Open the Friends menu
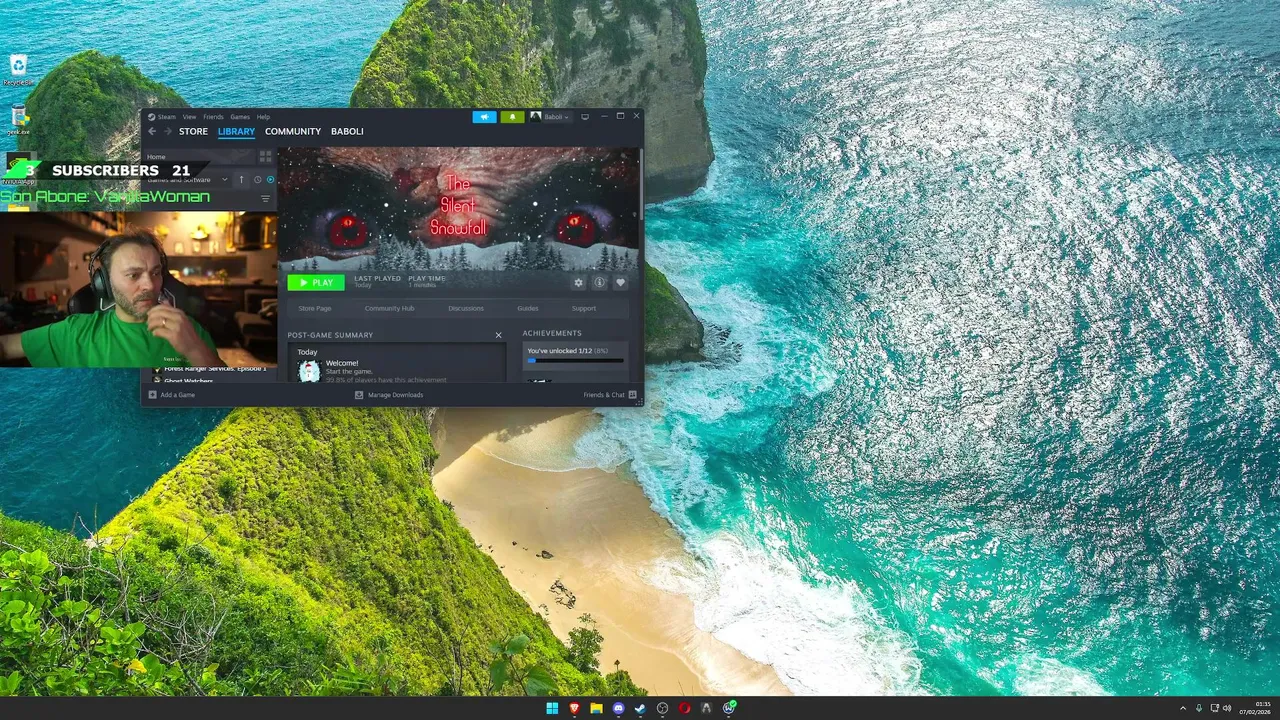The height and width of the screenshot is (720, 1280). [213, 117]
